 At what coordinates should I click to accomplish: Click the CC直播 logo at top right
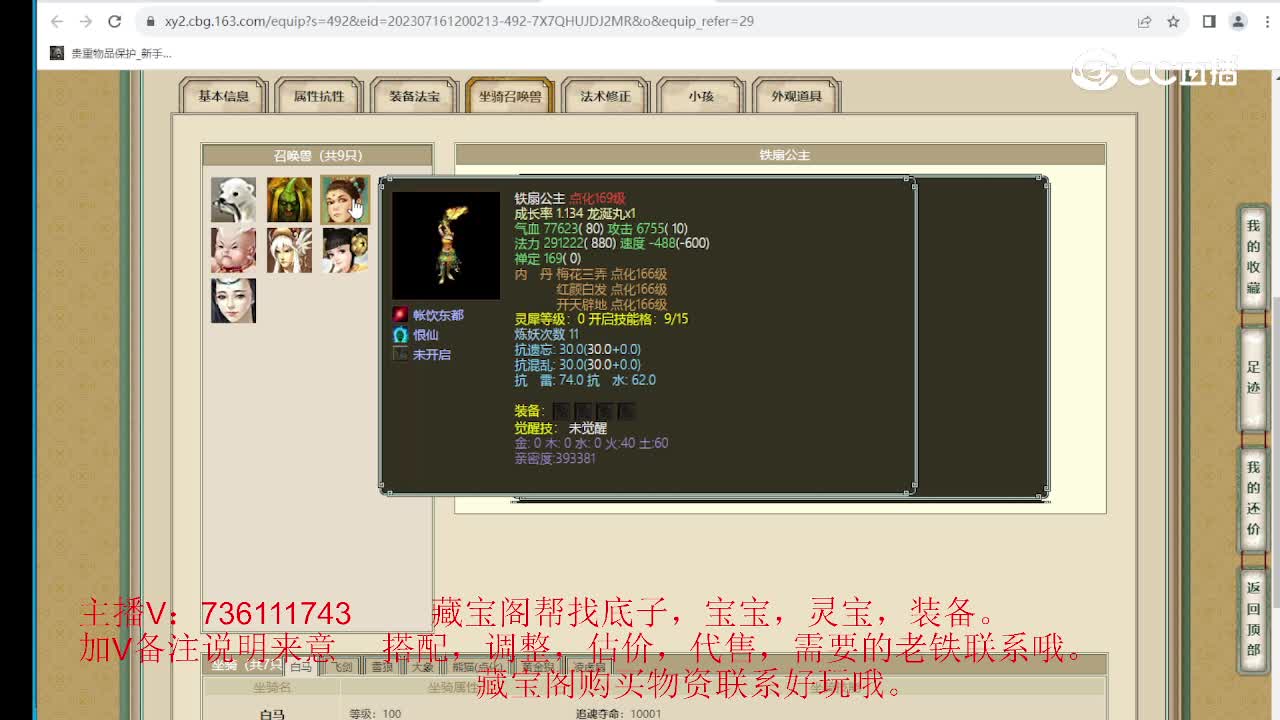(1152, 70)
